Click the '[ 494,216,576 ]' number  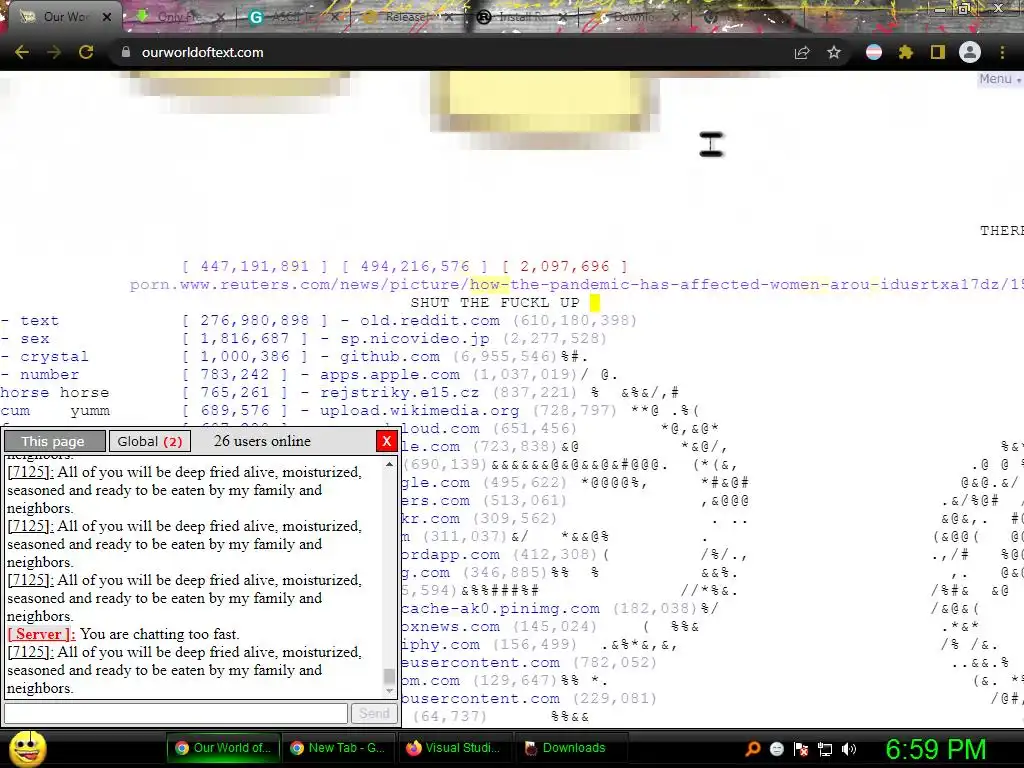pyautogui.click(x=415, y=266)
